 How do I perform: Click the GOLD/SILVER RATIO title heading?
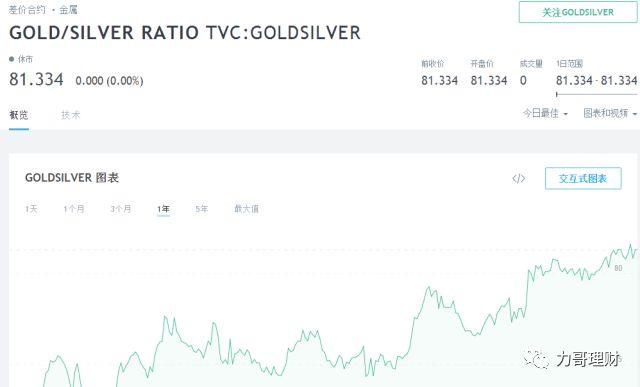pos(185,33)
